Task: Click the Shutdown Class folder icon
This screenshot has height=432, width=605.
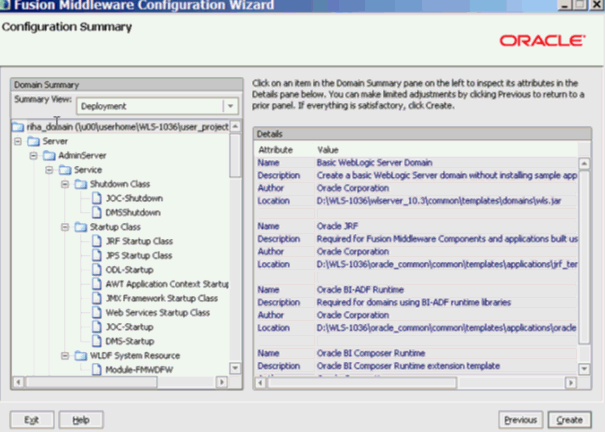Action: pyautogui.click(x=81, y=184)
